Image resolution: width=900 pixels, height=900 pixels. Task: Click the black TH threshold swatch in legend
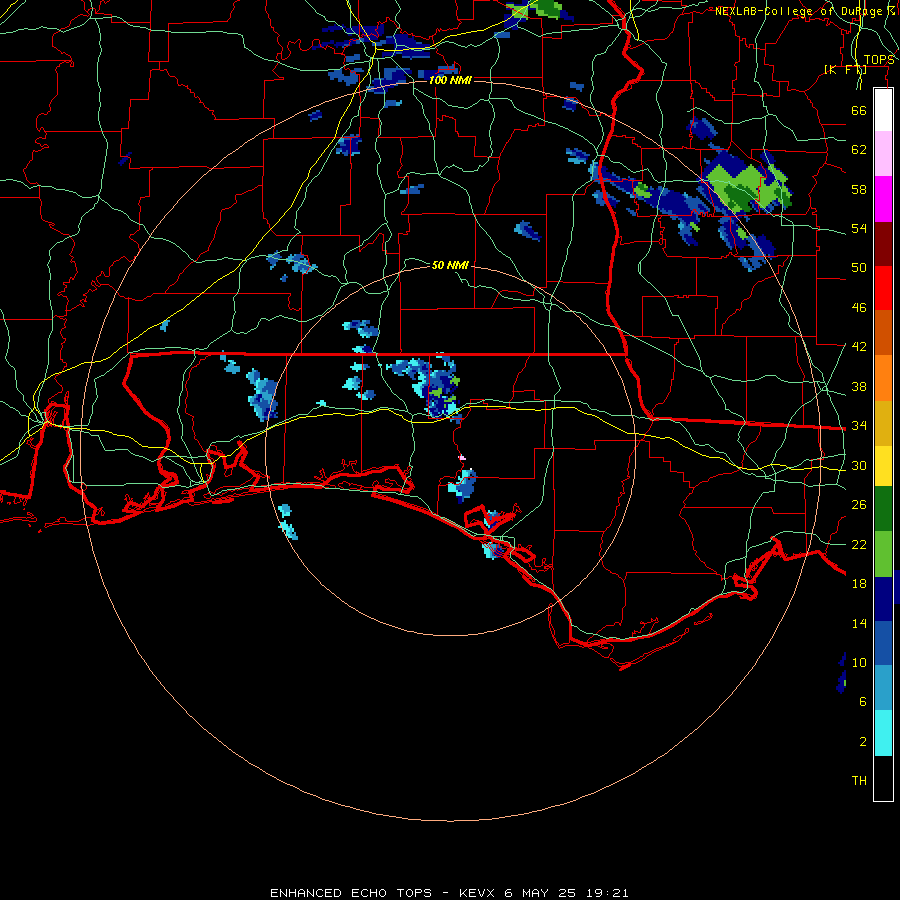pyautogui.click(x=883, y=778)
